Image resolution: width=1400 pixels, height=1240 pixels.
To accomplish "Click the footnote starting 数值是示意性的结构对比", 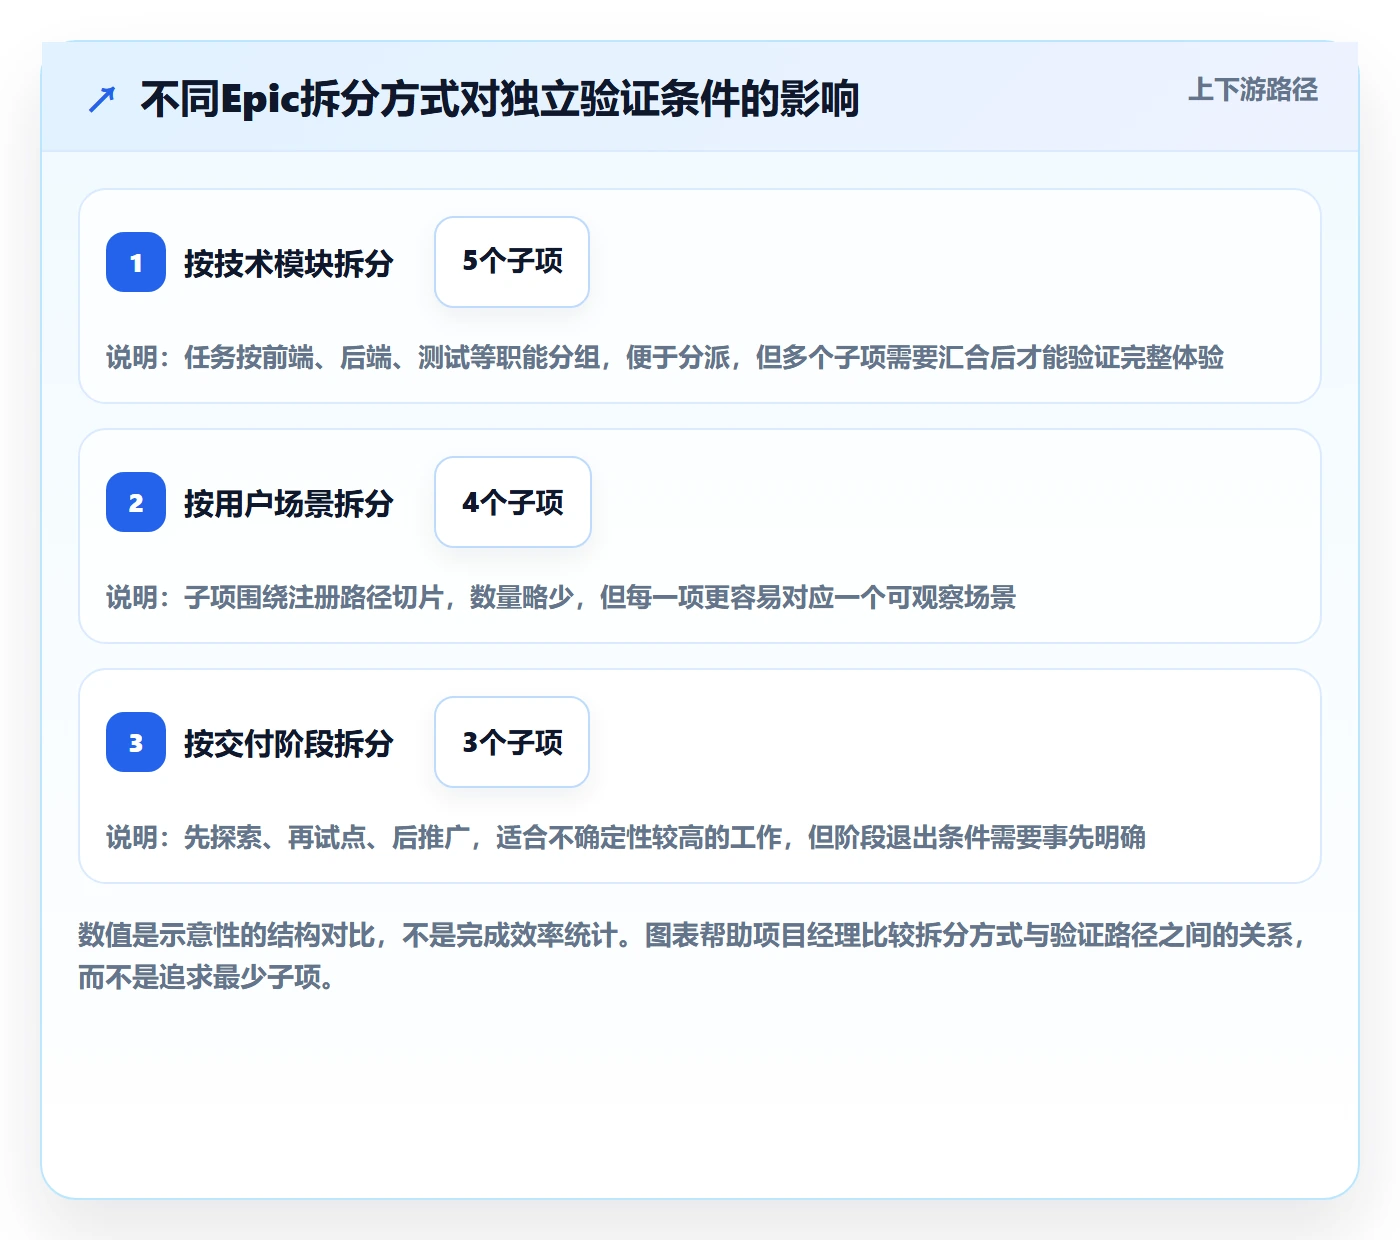I will pos(694,956).
